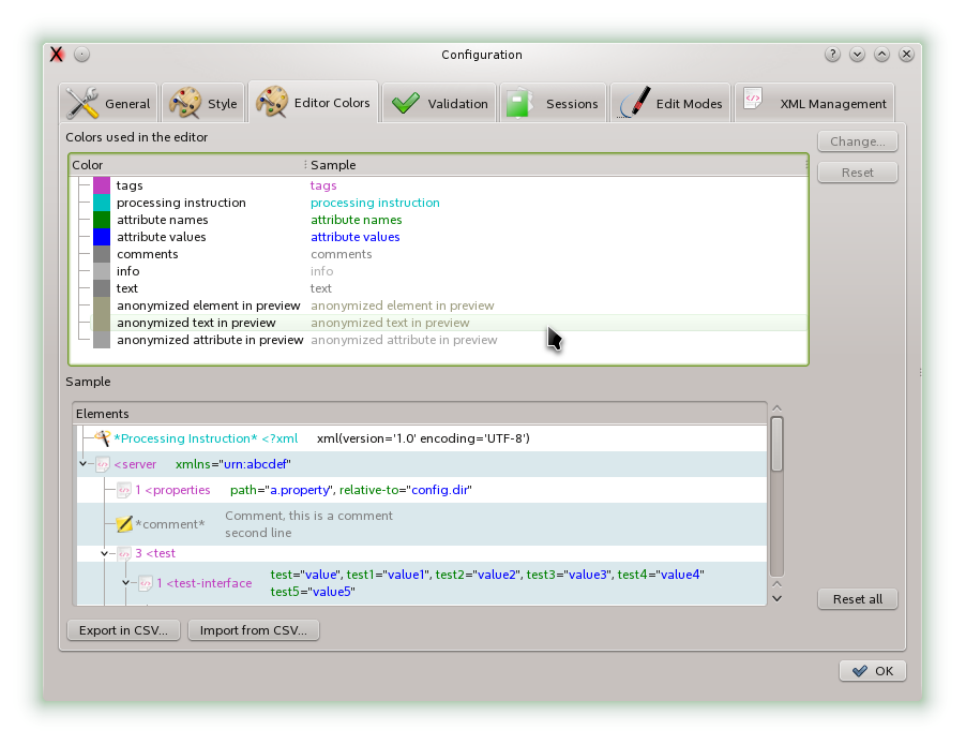Image resolution: width=965 pixels, height=744 pixels.
Task: Select the magenta tags color swatch
Action: tap(102, 185)
